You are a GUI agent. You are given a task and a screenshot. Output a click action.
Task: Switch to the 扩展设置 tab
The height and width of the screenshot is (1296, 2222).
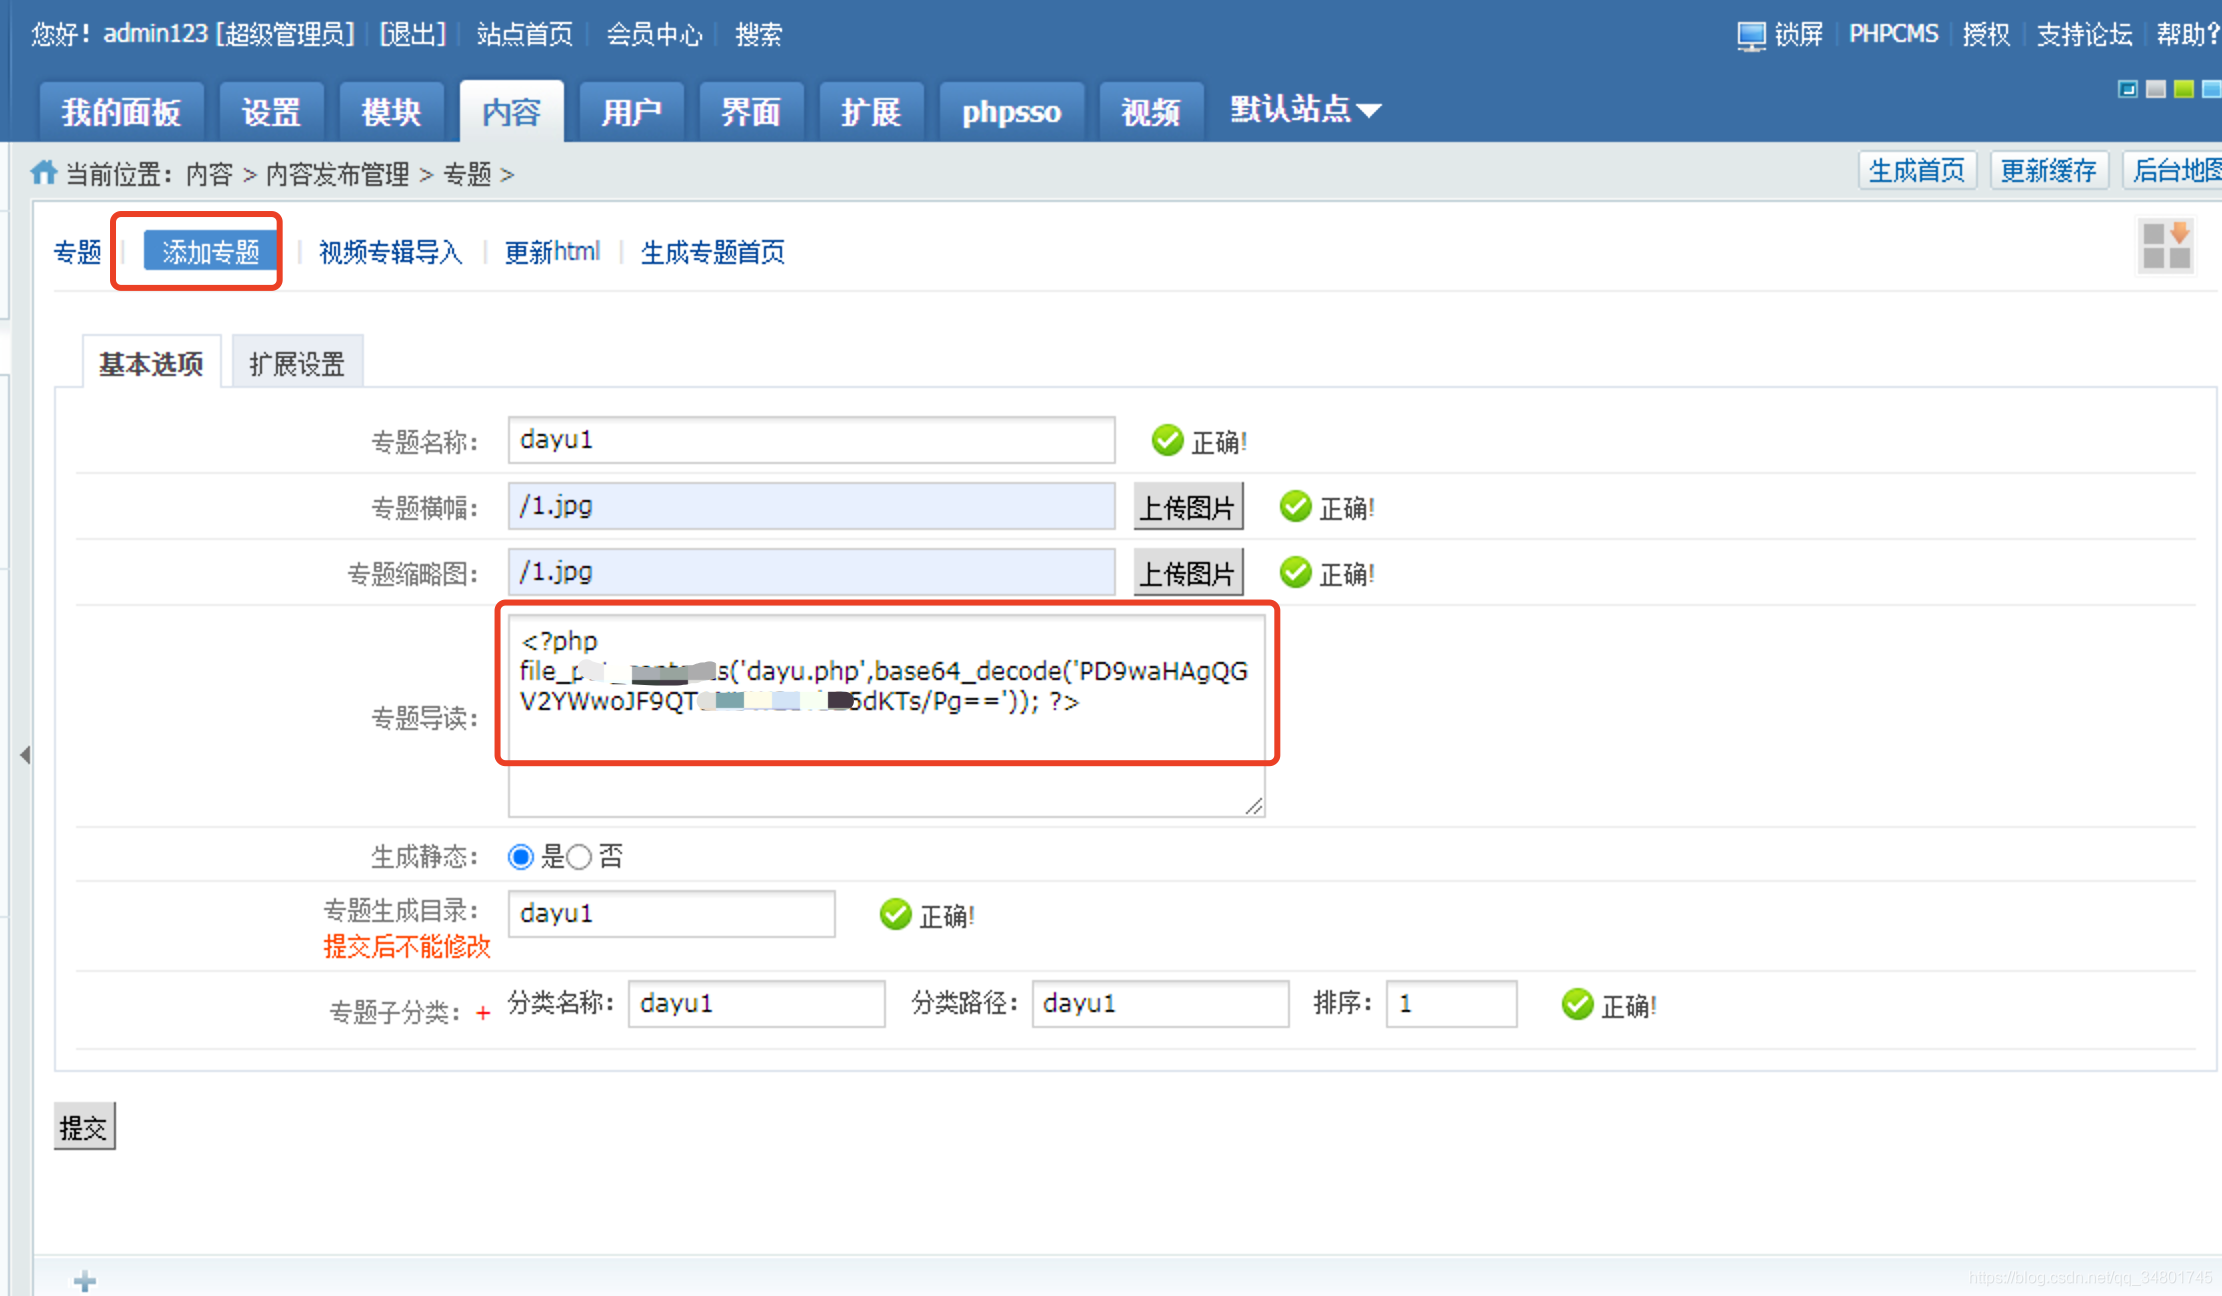pyautogui.click(x=297, y=363)
